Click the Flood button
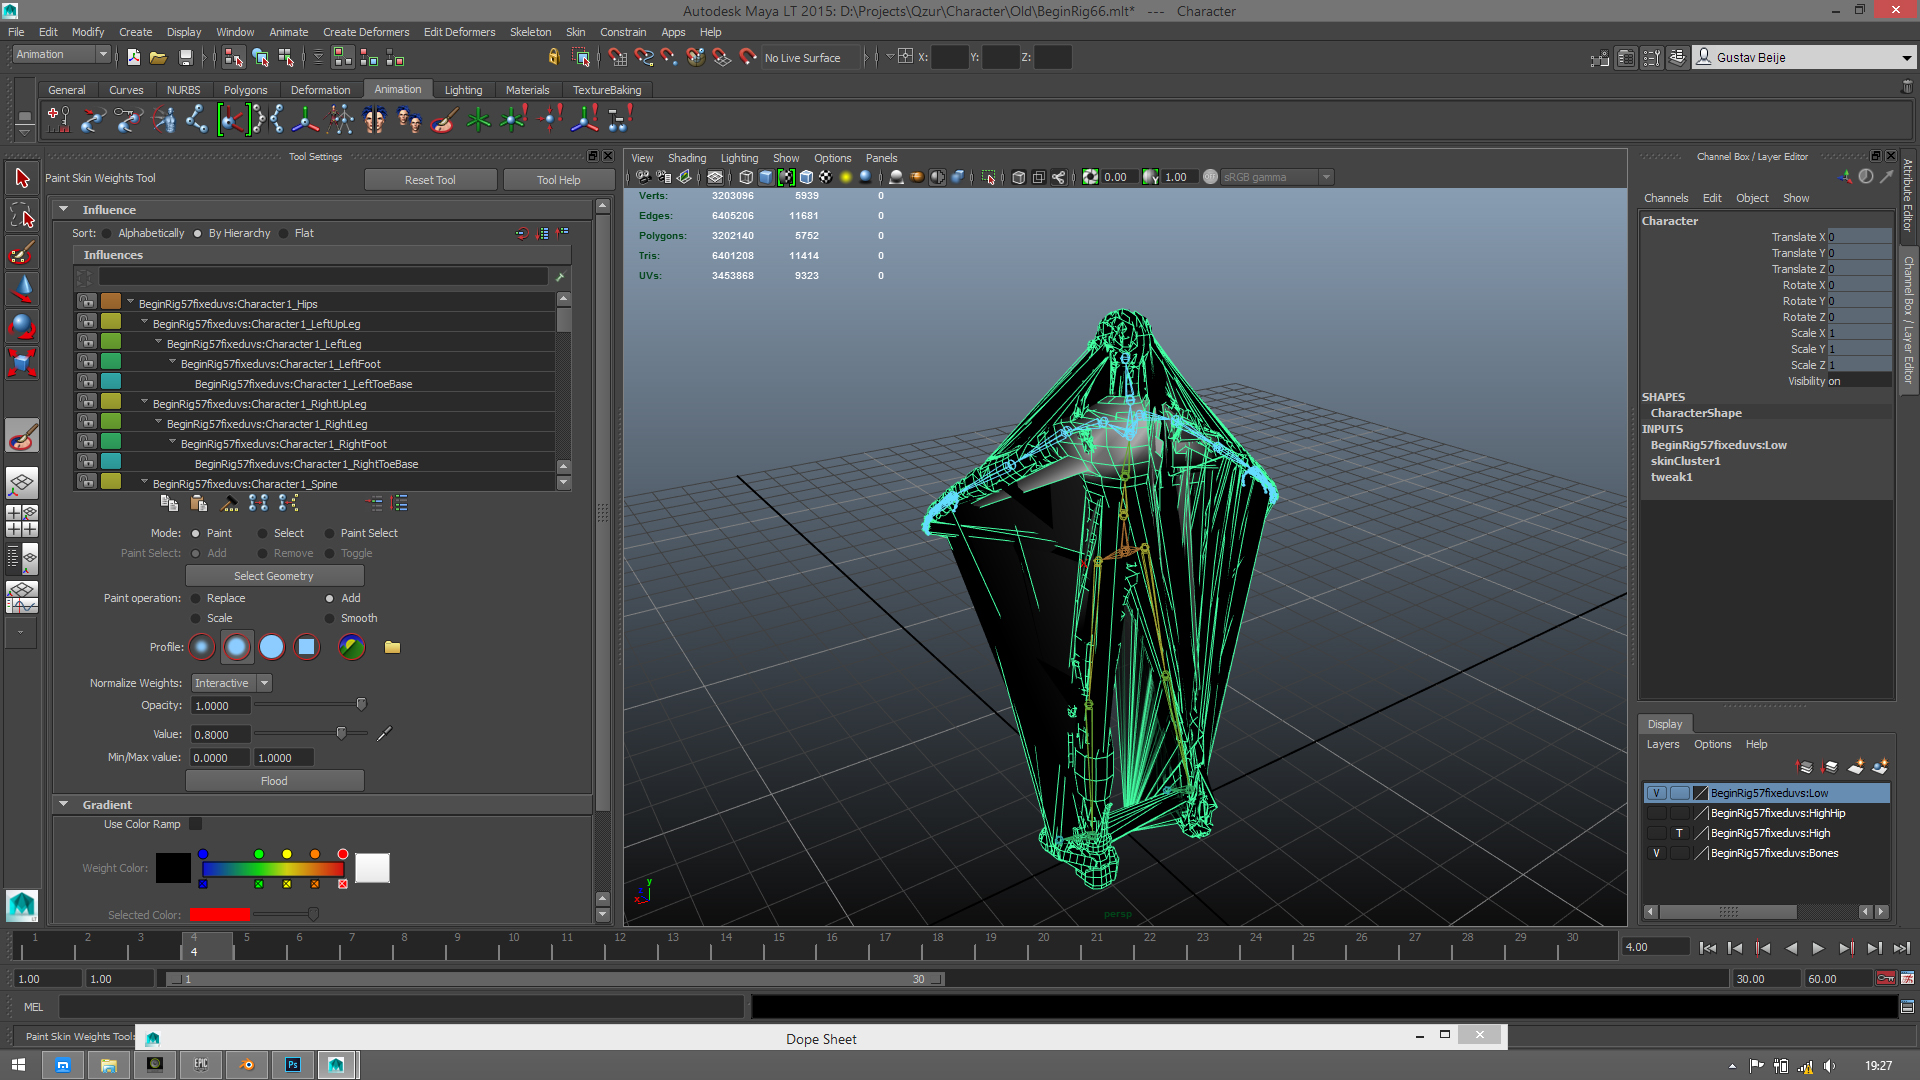This screenshot has width=1920, height=1080. tap(274, 780)
